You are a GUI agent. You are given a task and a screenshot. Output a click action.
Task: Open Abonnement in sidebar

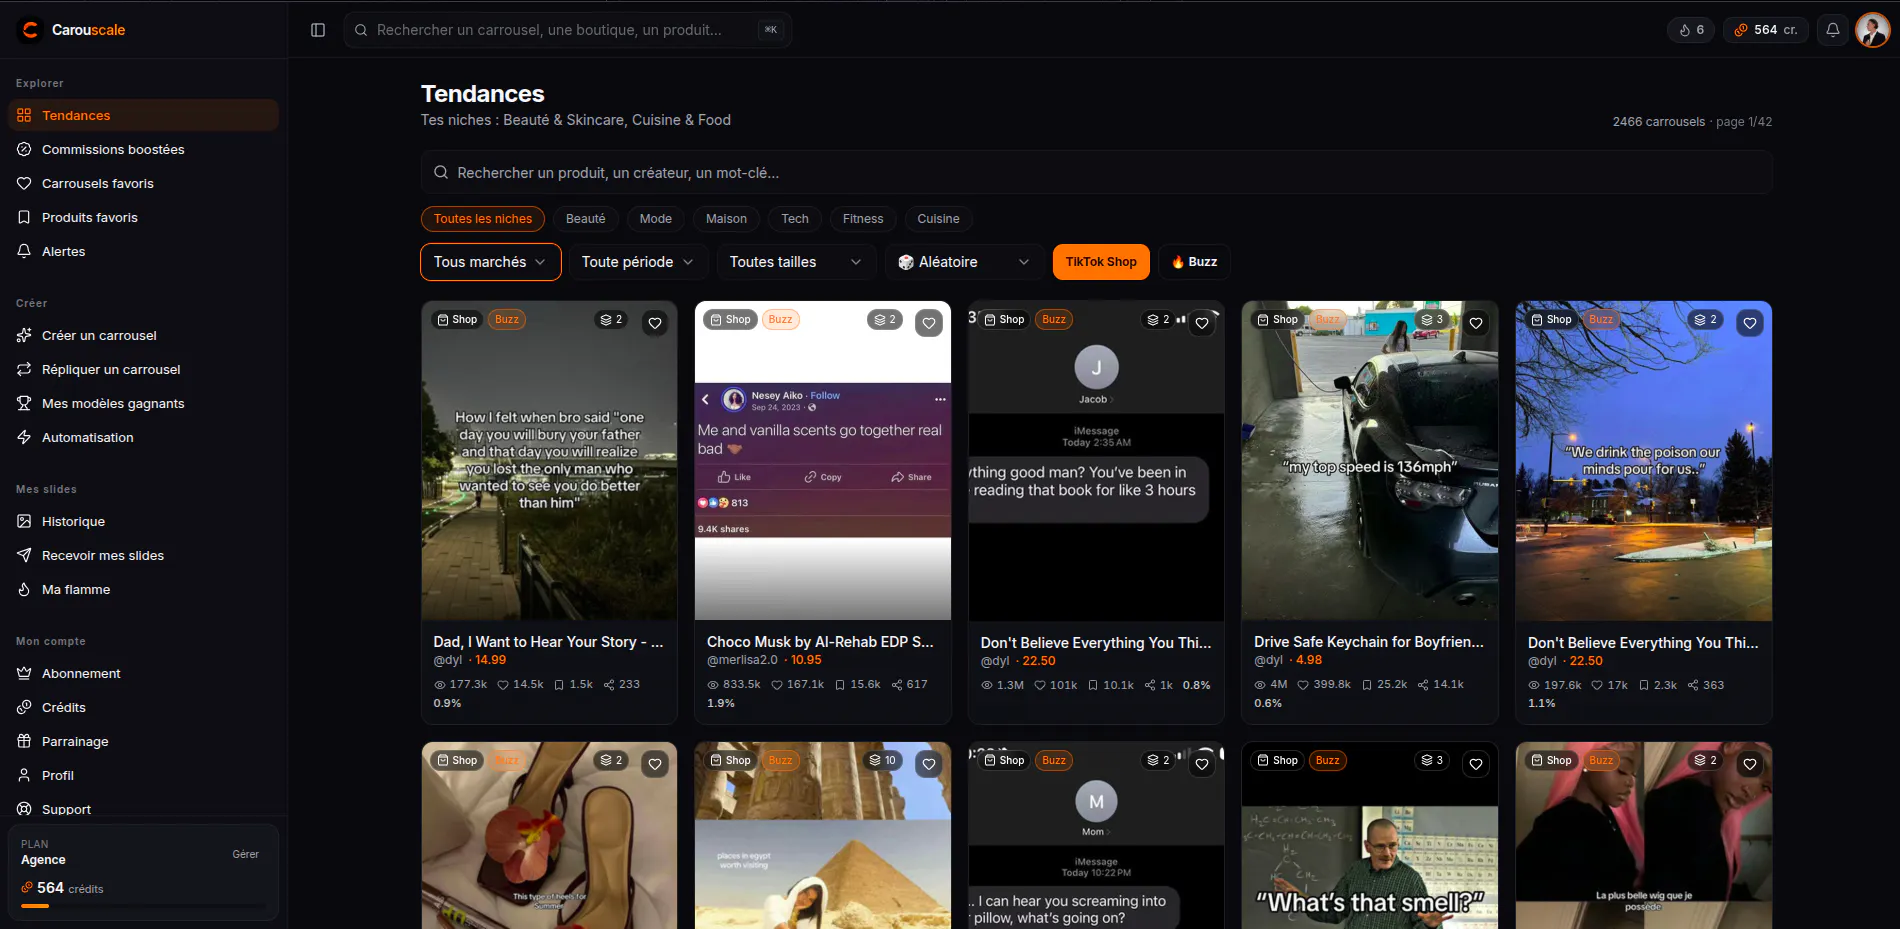point(143,673)
